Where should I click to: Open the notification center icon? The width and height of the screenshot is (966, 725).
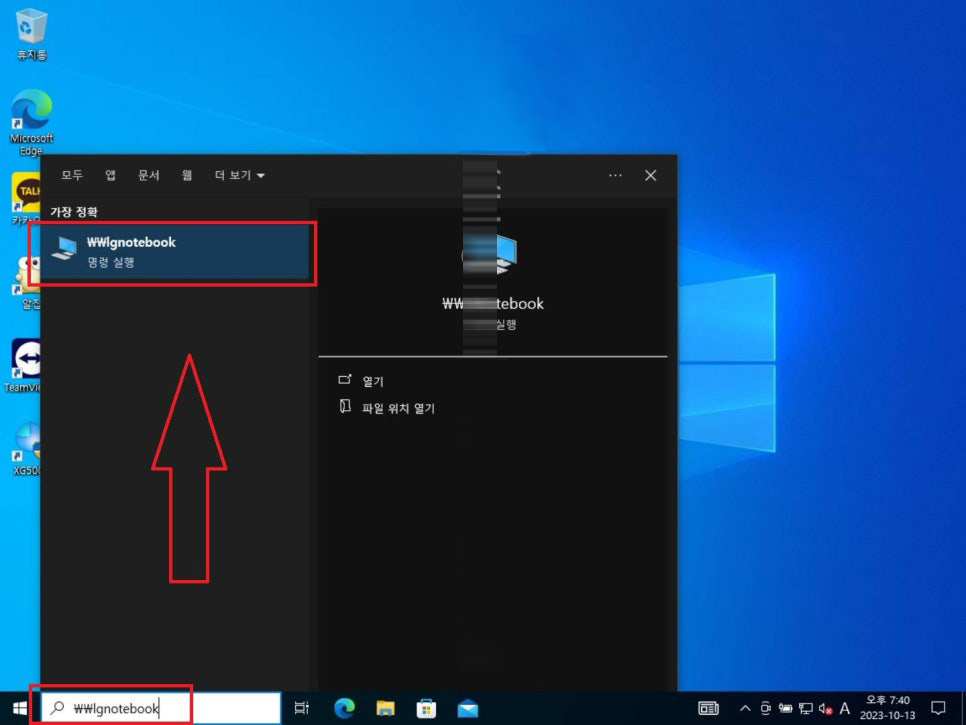tap(938, 708)
